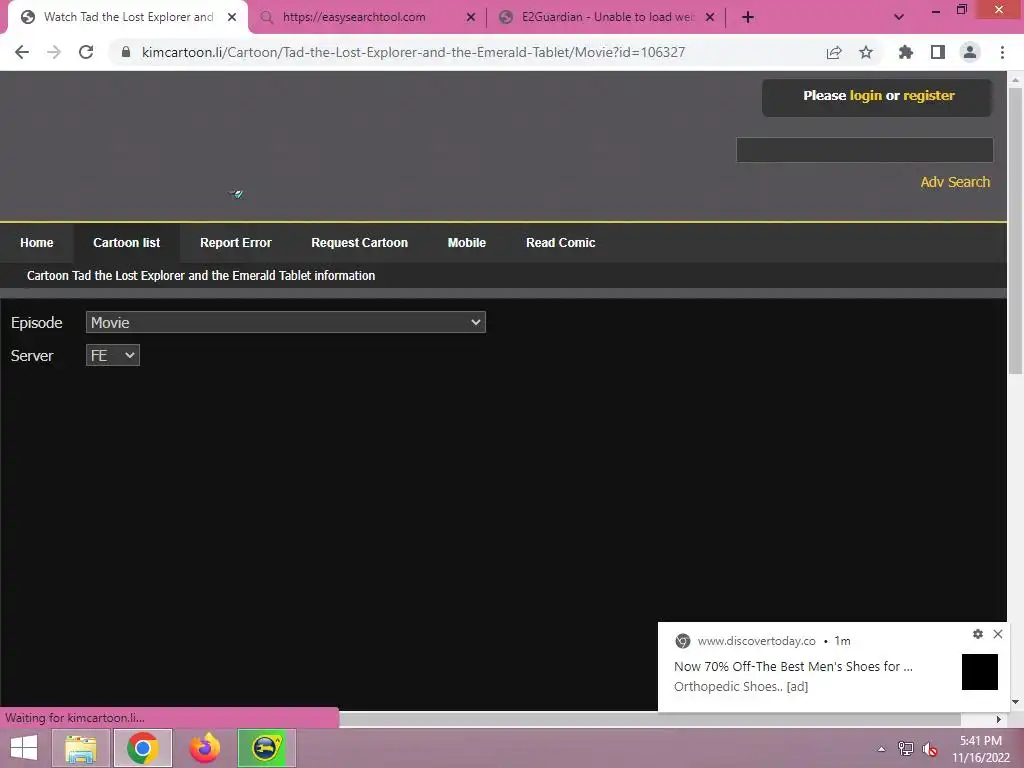Expand the tab search chevron

[899, 17]
